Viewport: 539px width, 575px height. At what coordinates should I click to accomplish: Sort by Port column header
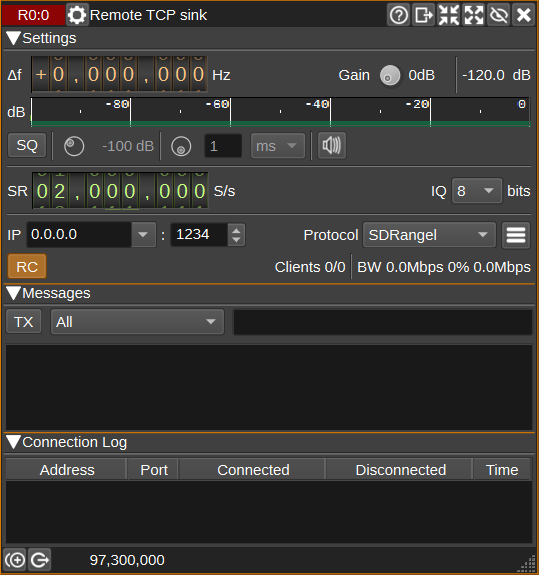153,470
